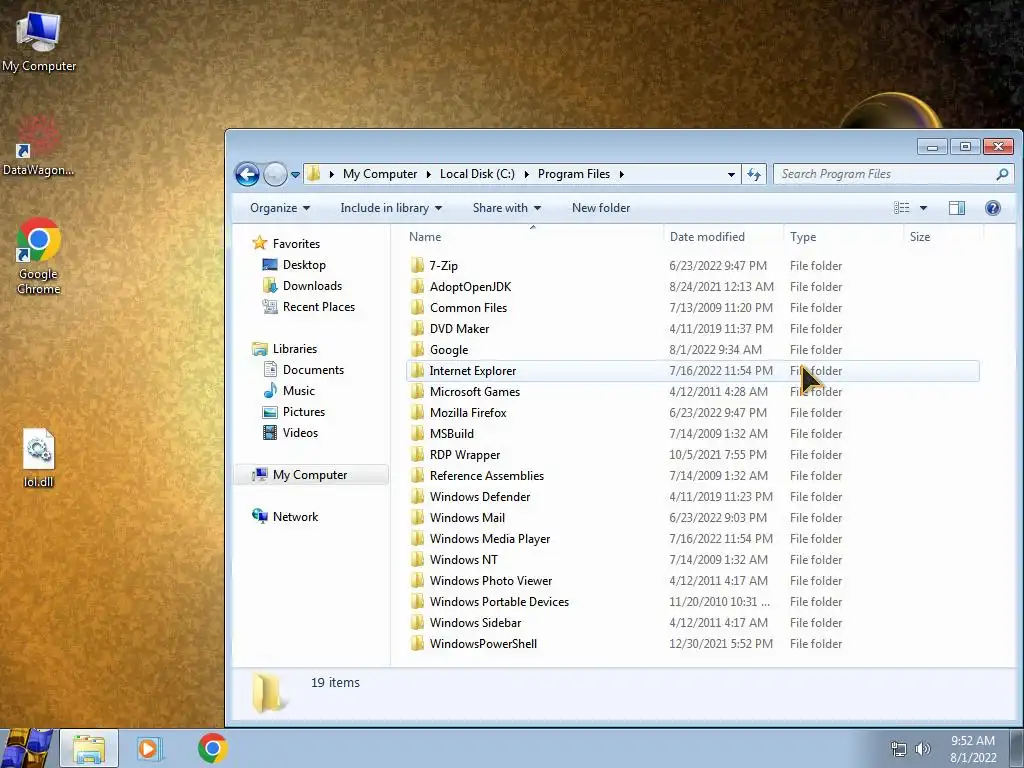Select the Google Chrome desktop shortcut
This screenshot has height=768, width=1024.
coord(38,256)
